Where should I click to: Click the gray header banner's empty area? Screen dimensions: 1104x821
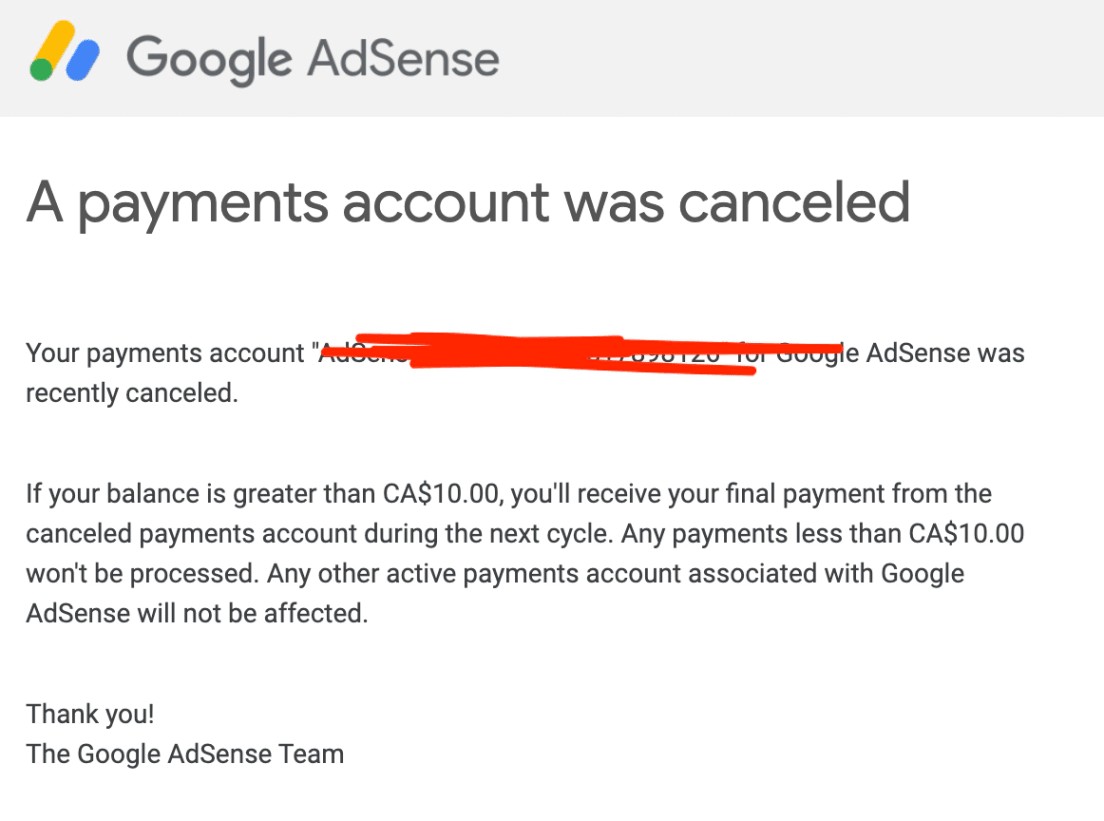pos(800,56)
